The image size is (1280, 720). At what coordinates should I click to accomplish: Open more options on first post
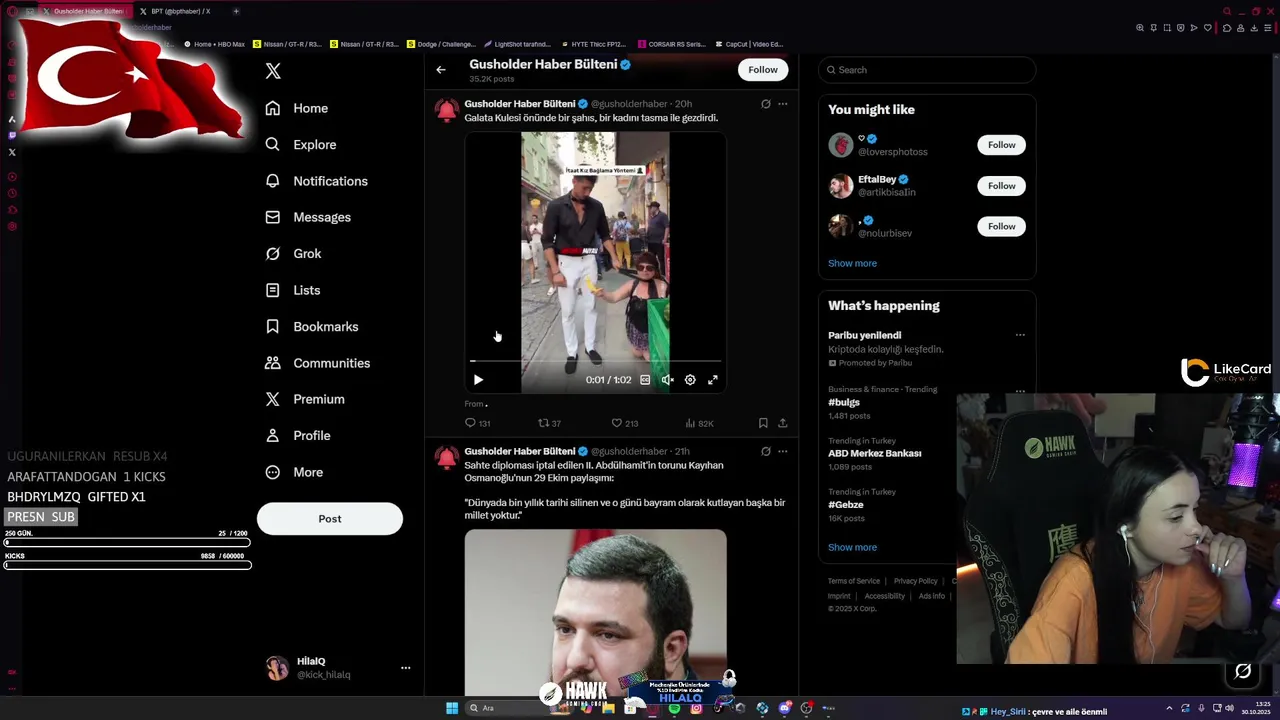[783, 104]
